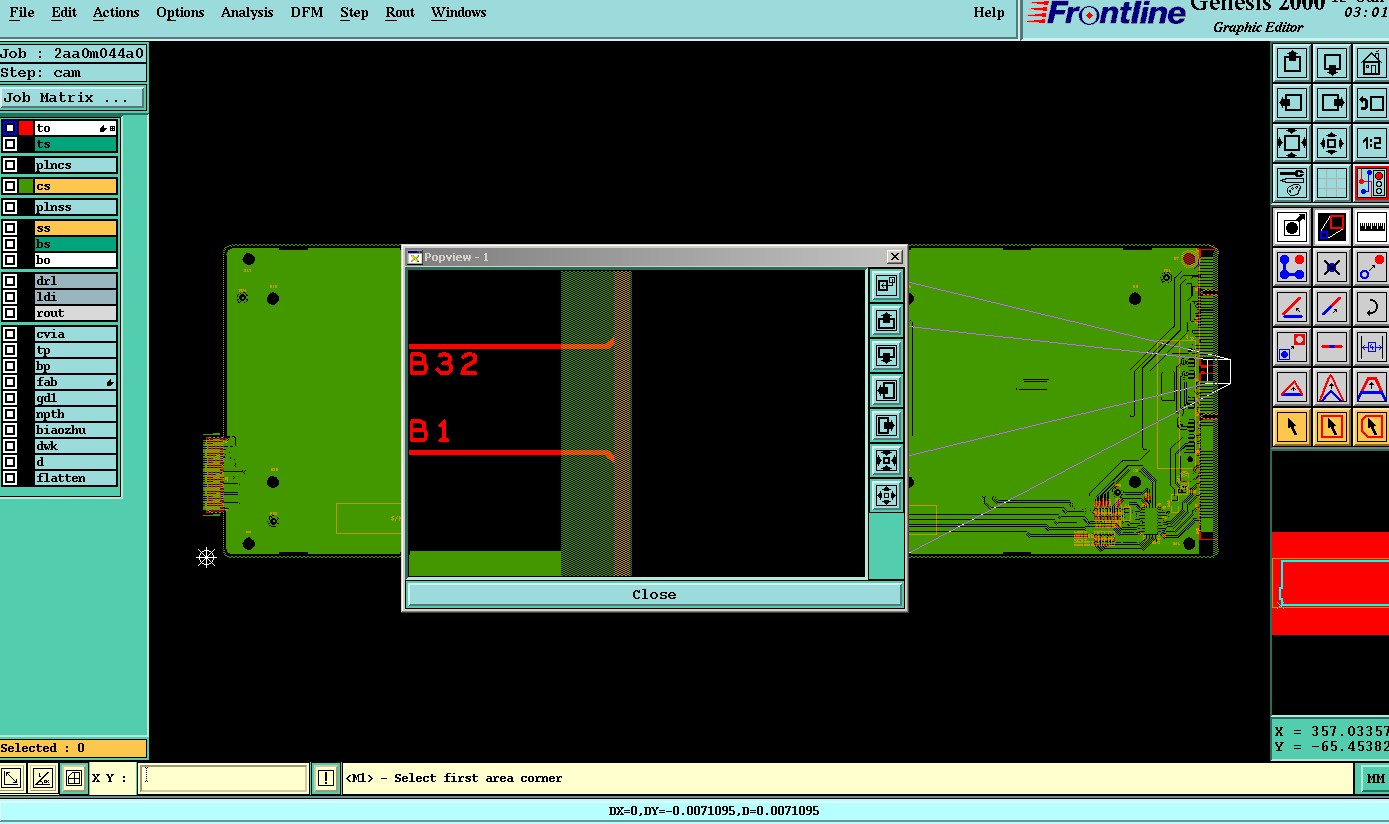
Task: Click the X crossed point icon
Action: (x=1332, y=267)
